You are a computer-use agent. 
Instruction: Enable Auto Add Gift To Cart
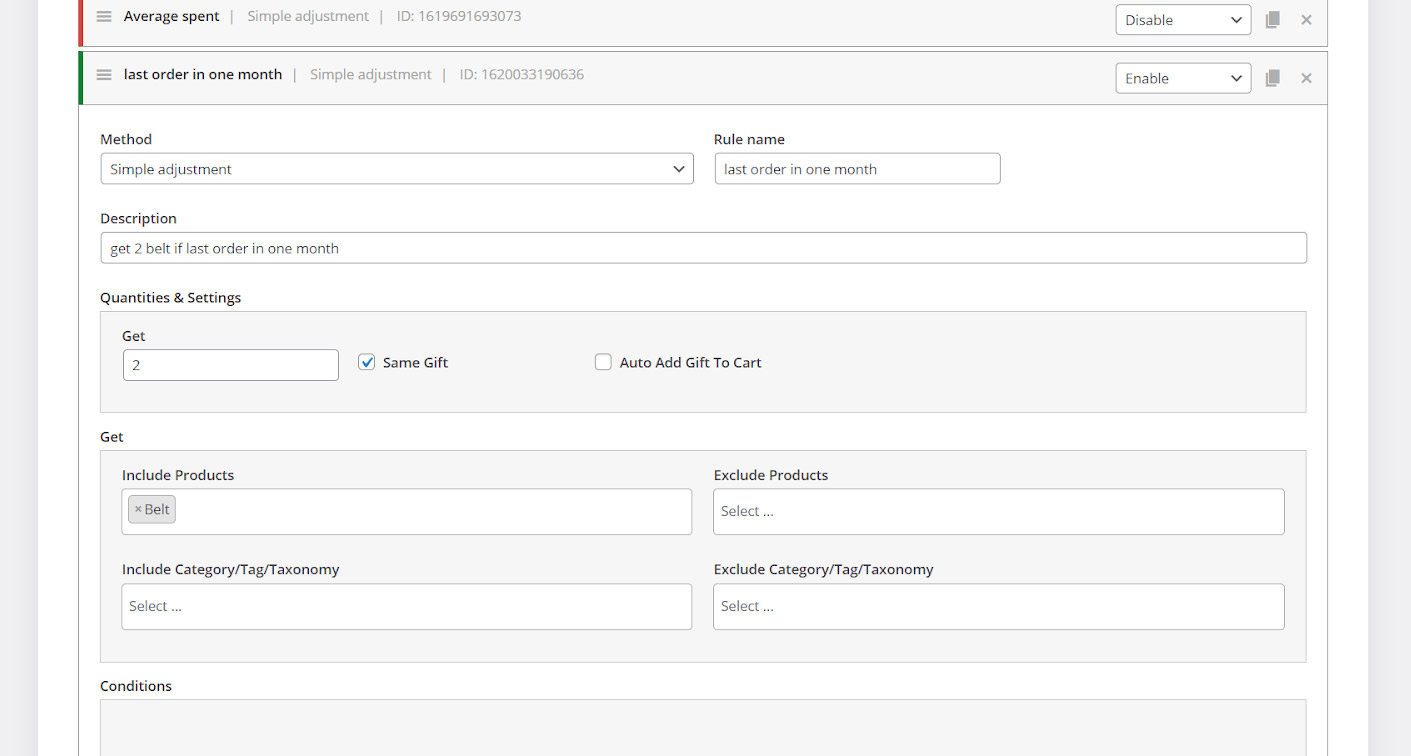tap(603, 363)
